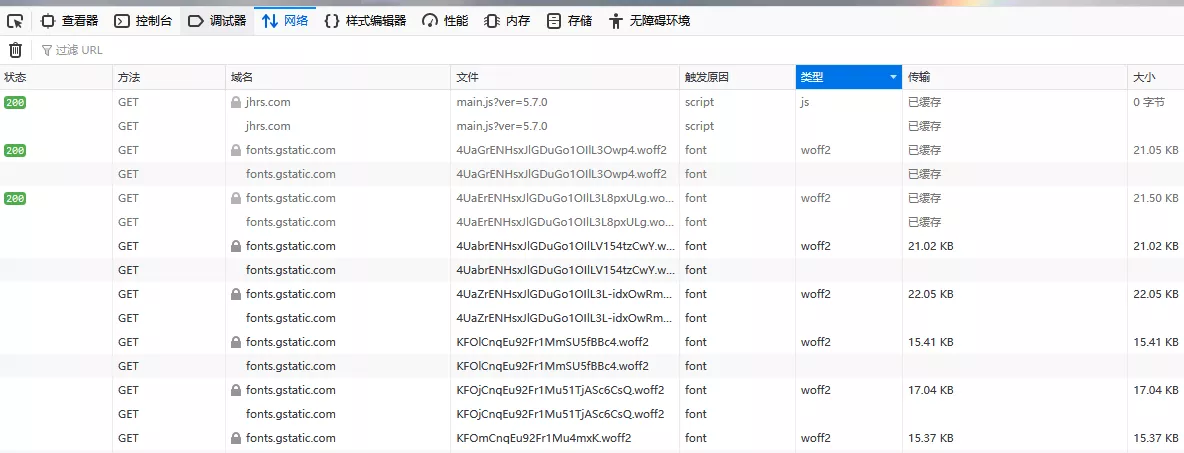The width and height of the screenshot is (1184, 453).
Task: Click lock icon beside first jhrs.com
Action: 236,102
